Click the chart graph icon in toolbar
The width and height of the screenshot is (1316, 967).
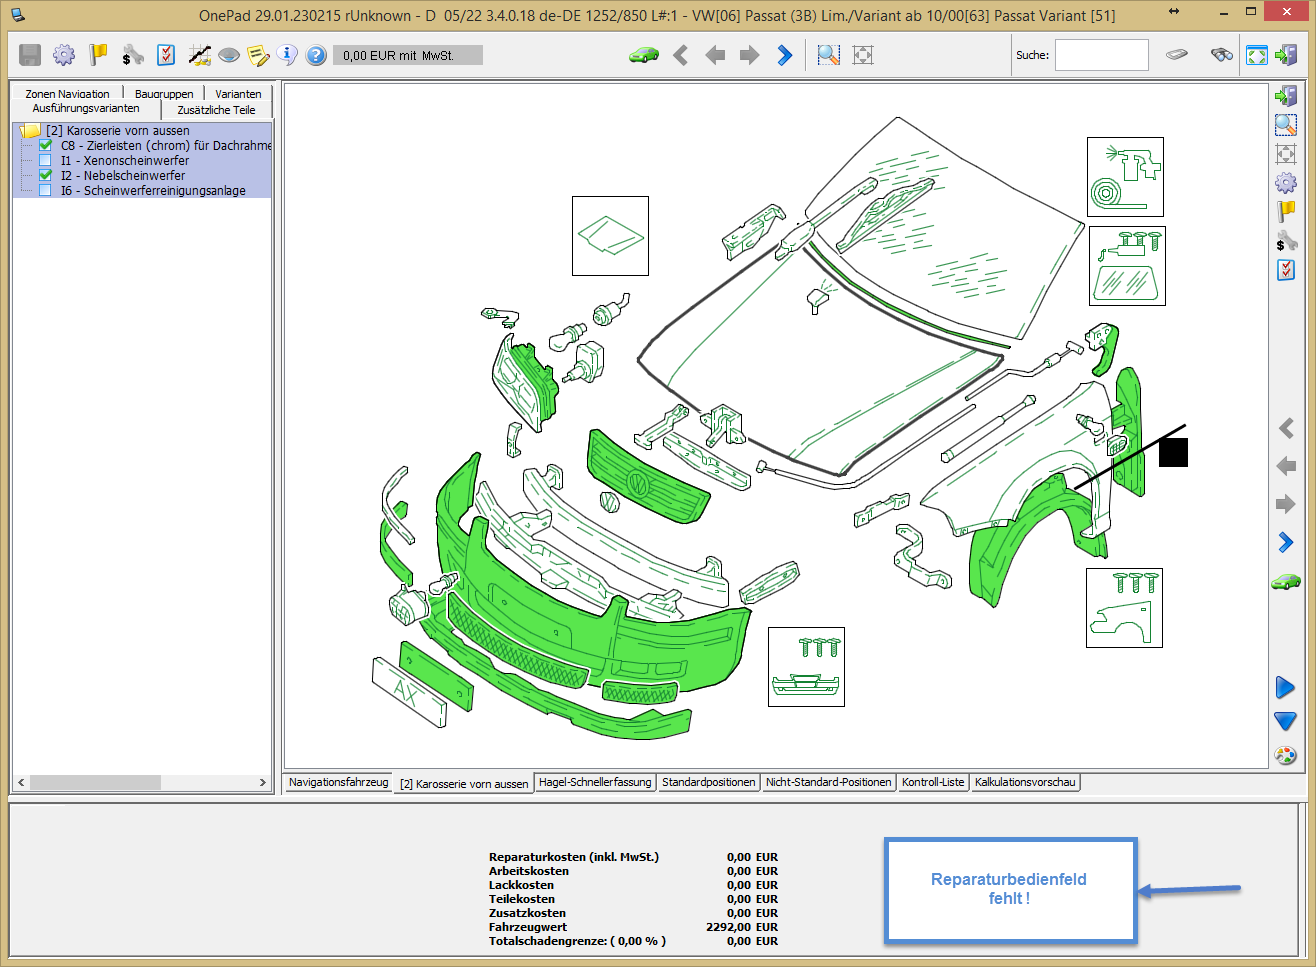pyautogui.click(x=200, y=55)
